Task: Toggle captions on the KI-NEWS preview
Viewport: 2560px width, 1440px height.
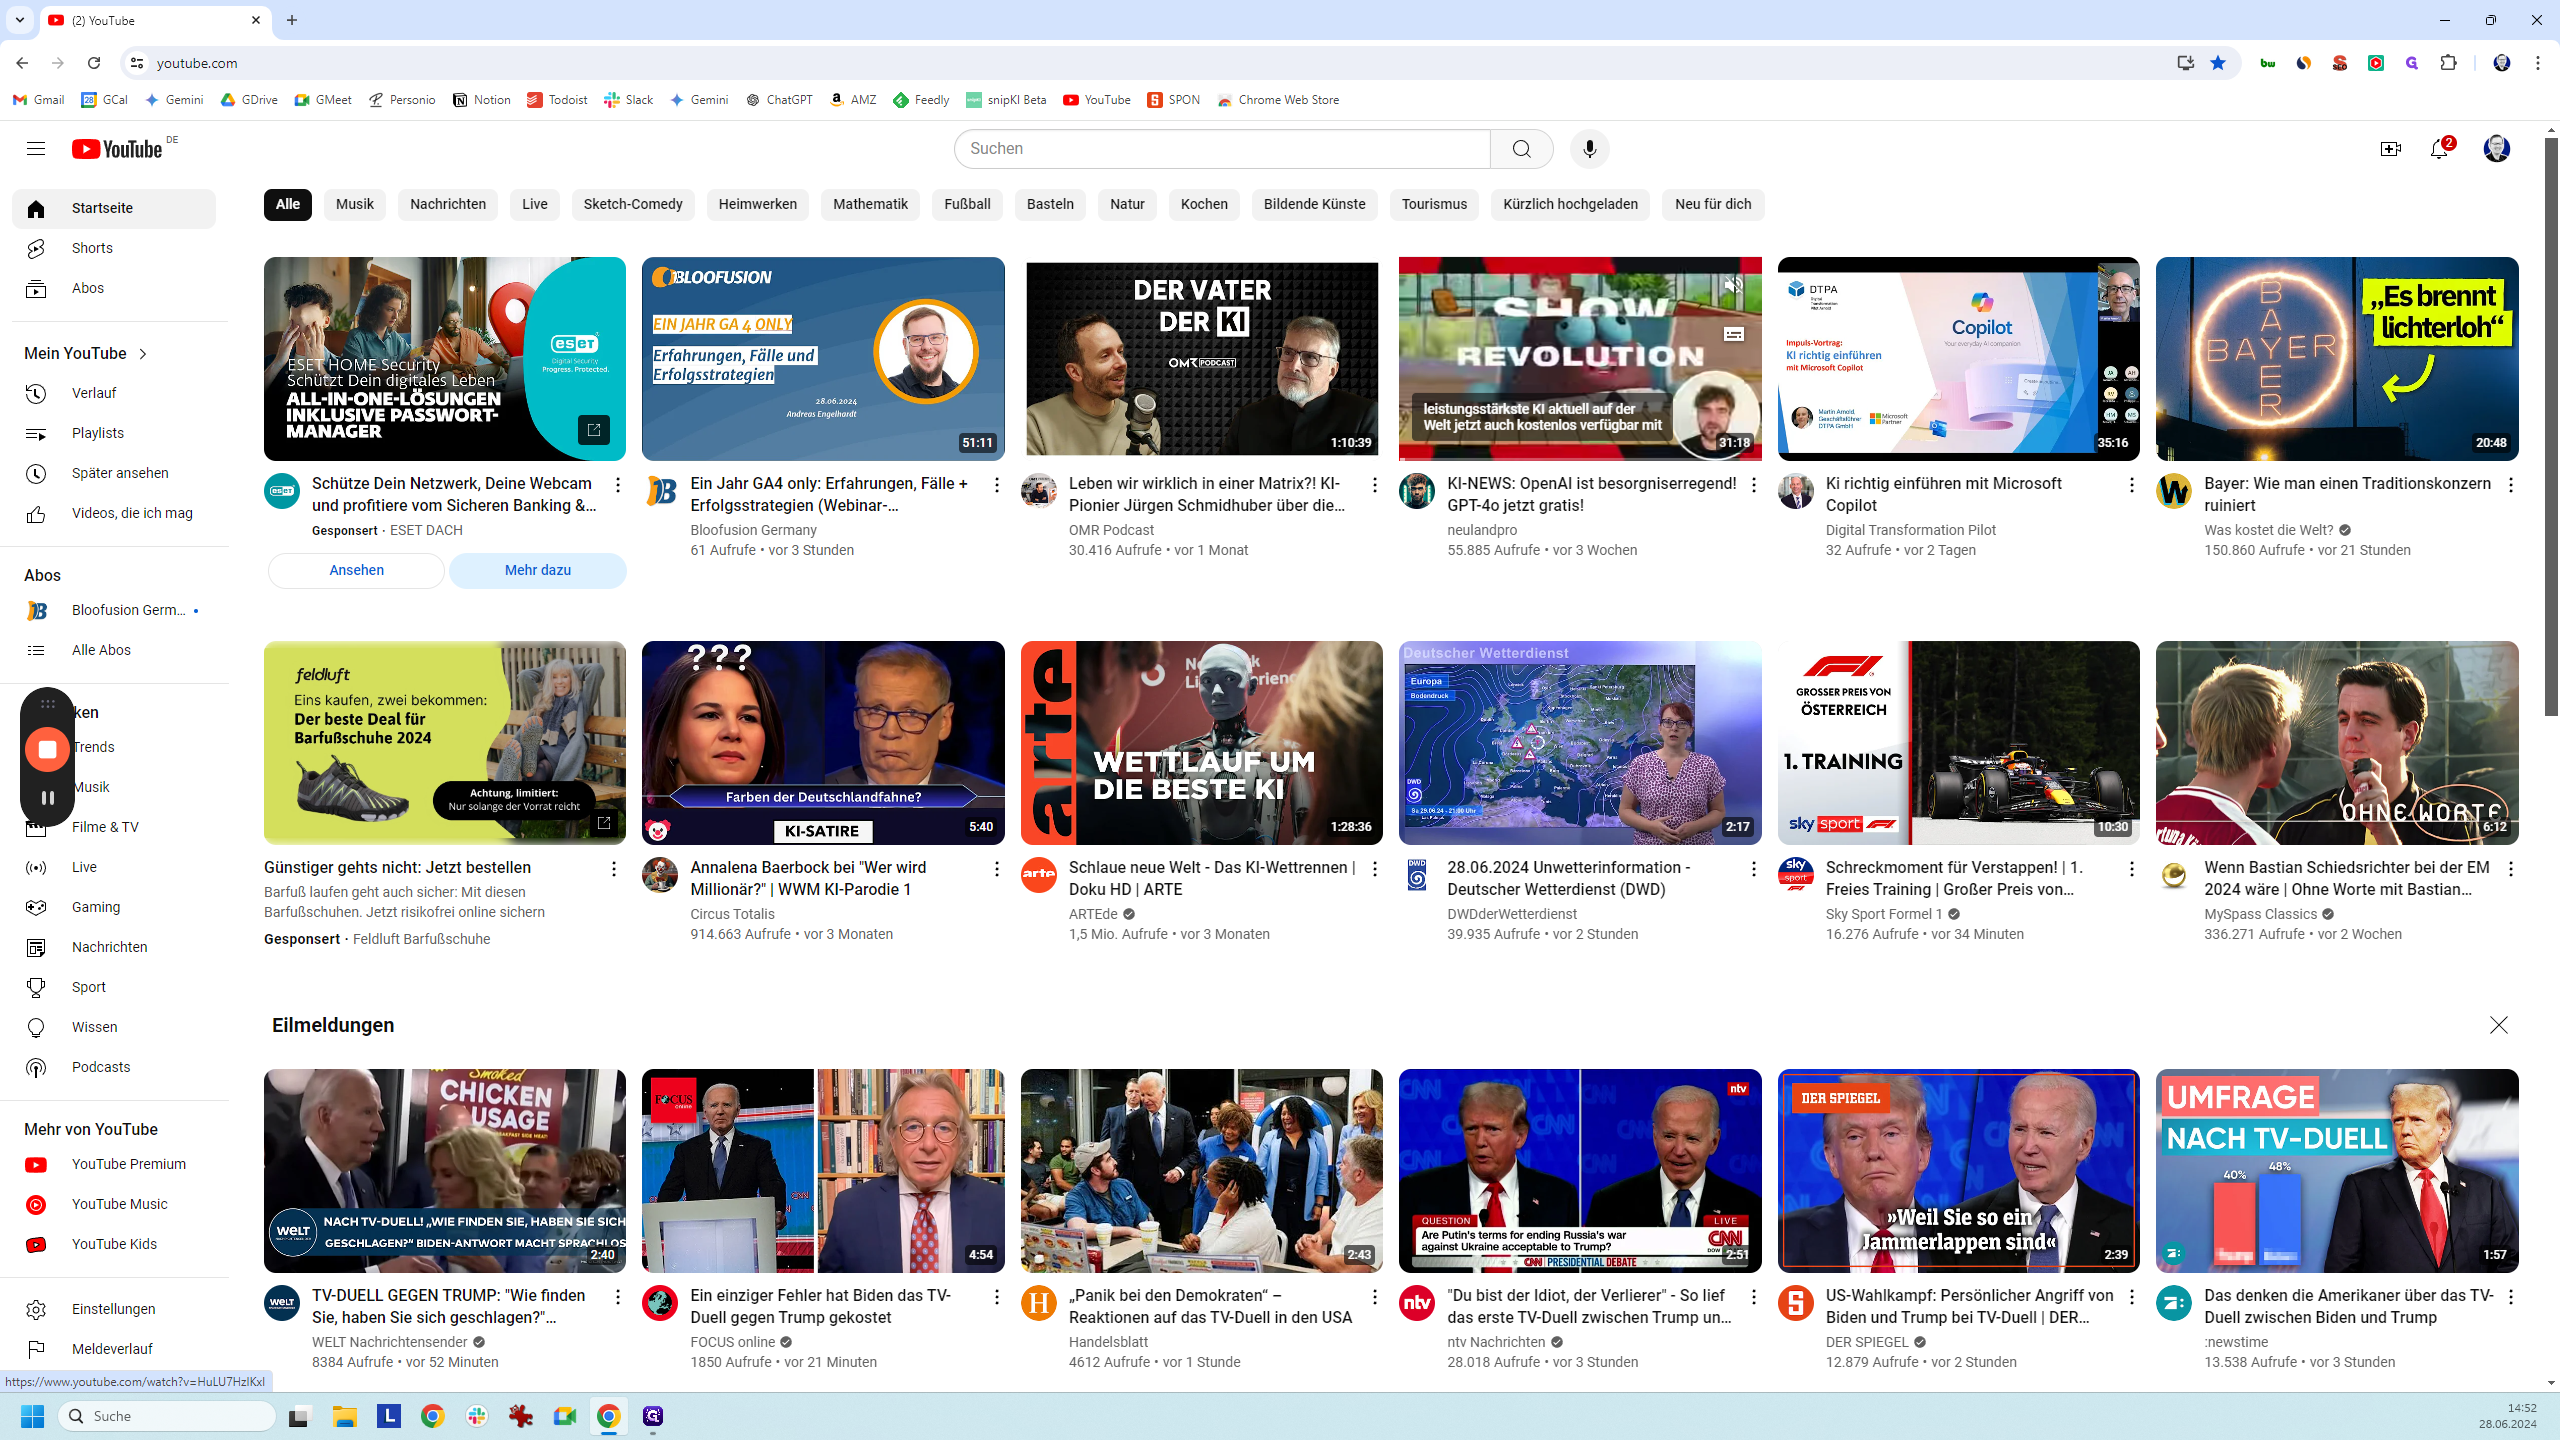Action: 1733,334
